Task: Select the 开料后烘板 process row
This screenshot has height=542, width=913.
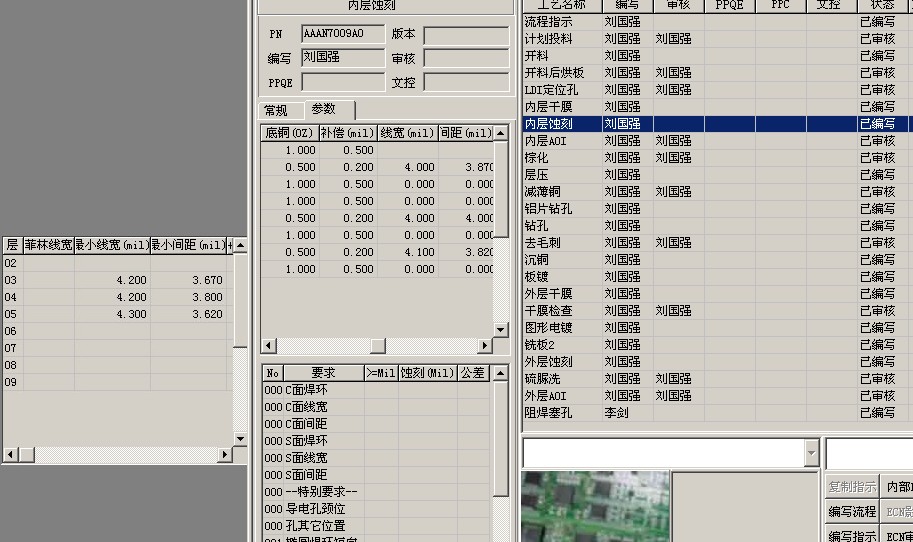Action: (x=718, y=73)
